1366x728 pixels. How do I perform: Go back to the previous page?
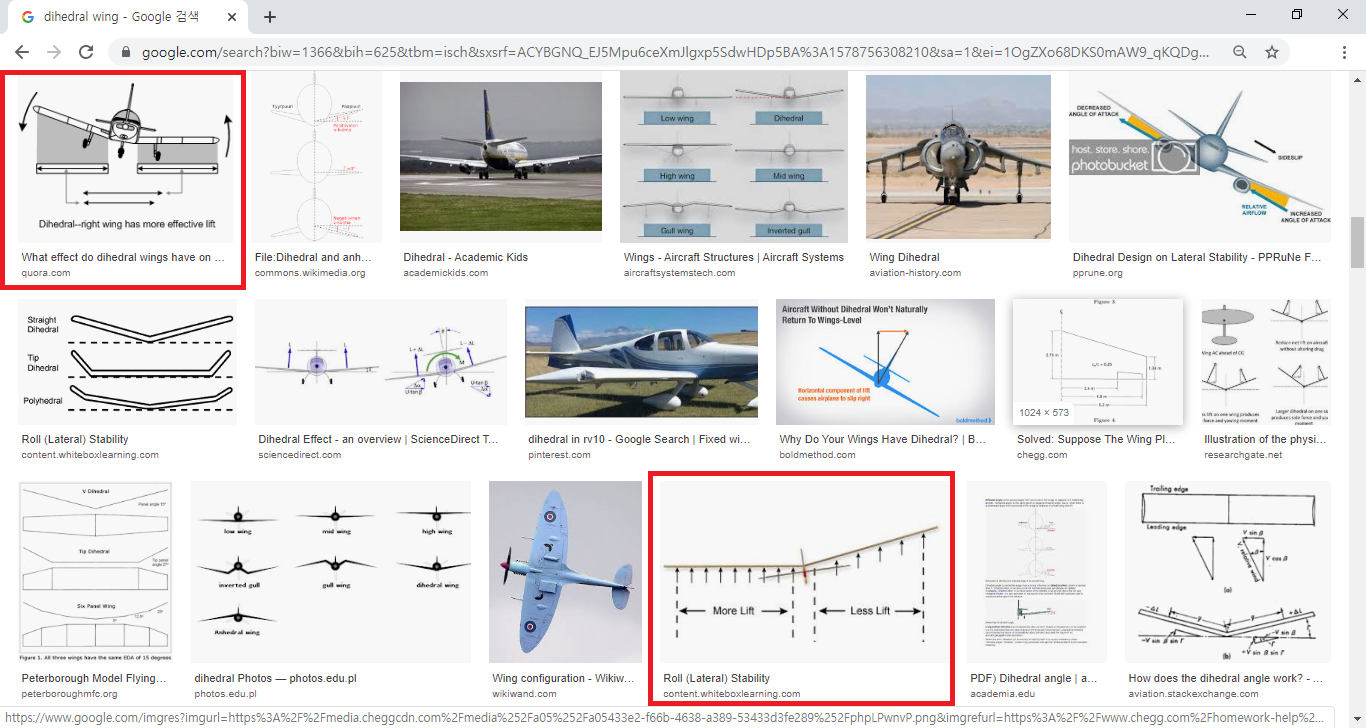(22, 52)
